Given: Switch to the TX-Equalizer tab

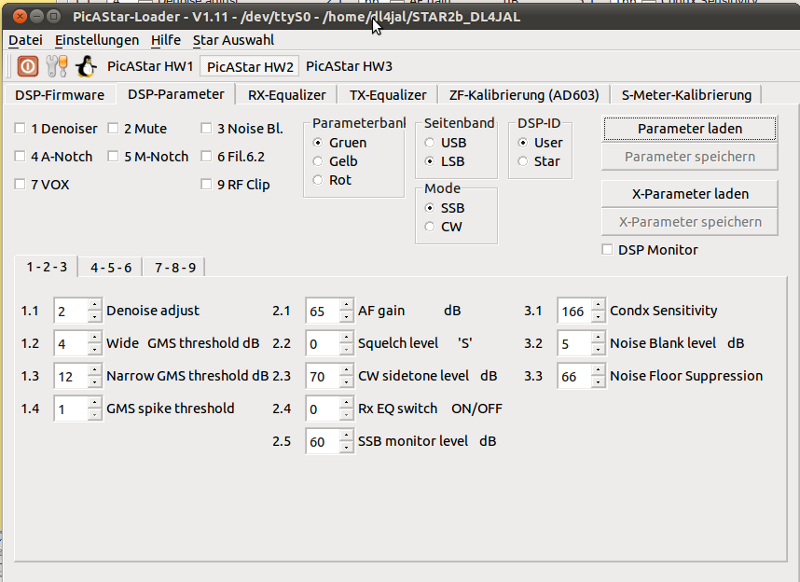Looking at the screenshot, I should coord(388,95).
